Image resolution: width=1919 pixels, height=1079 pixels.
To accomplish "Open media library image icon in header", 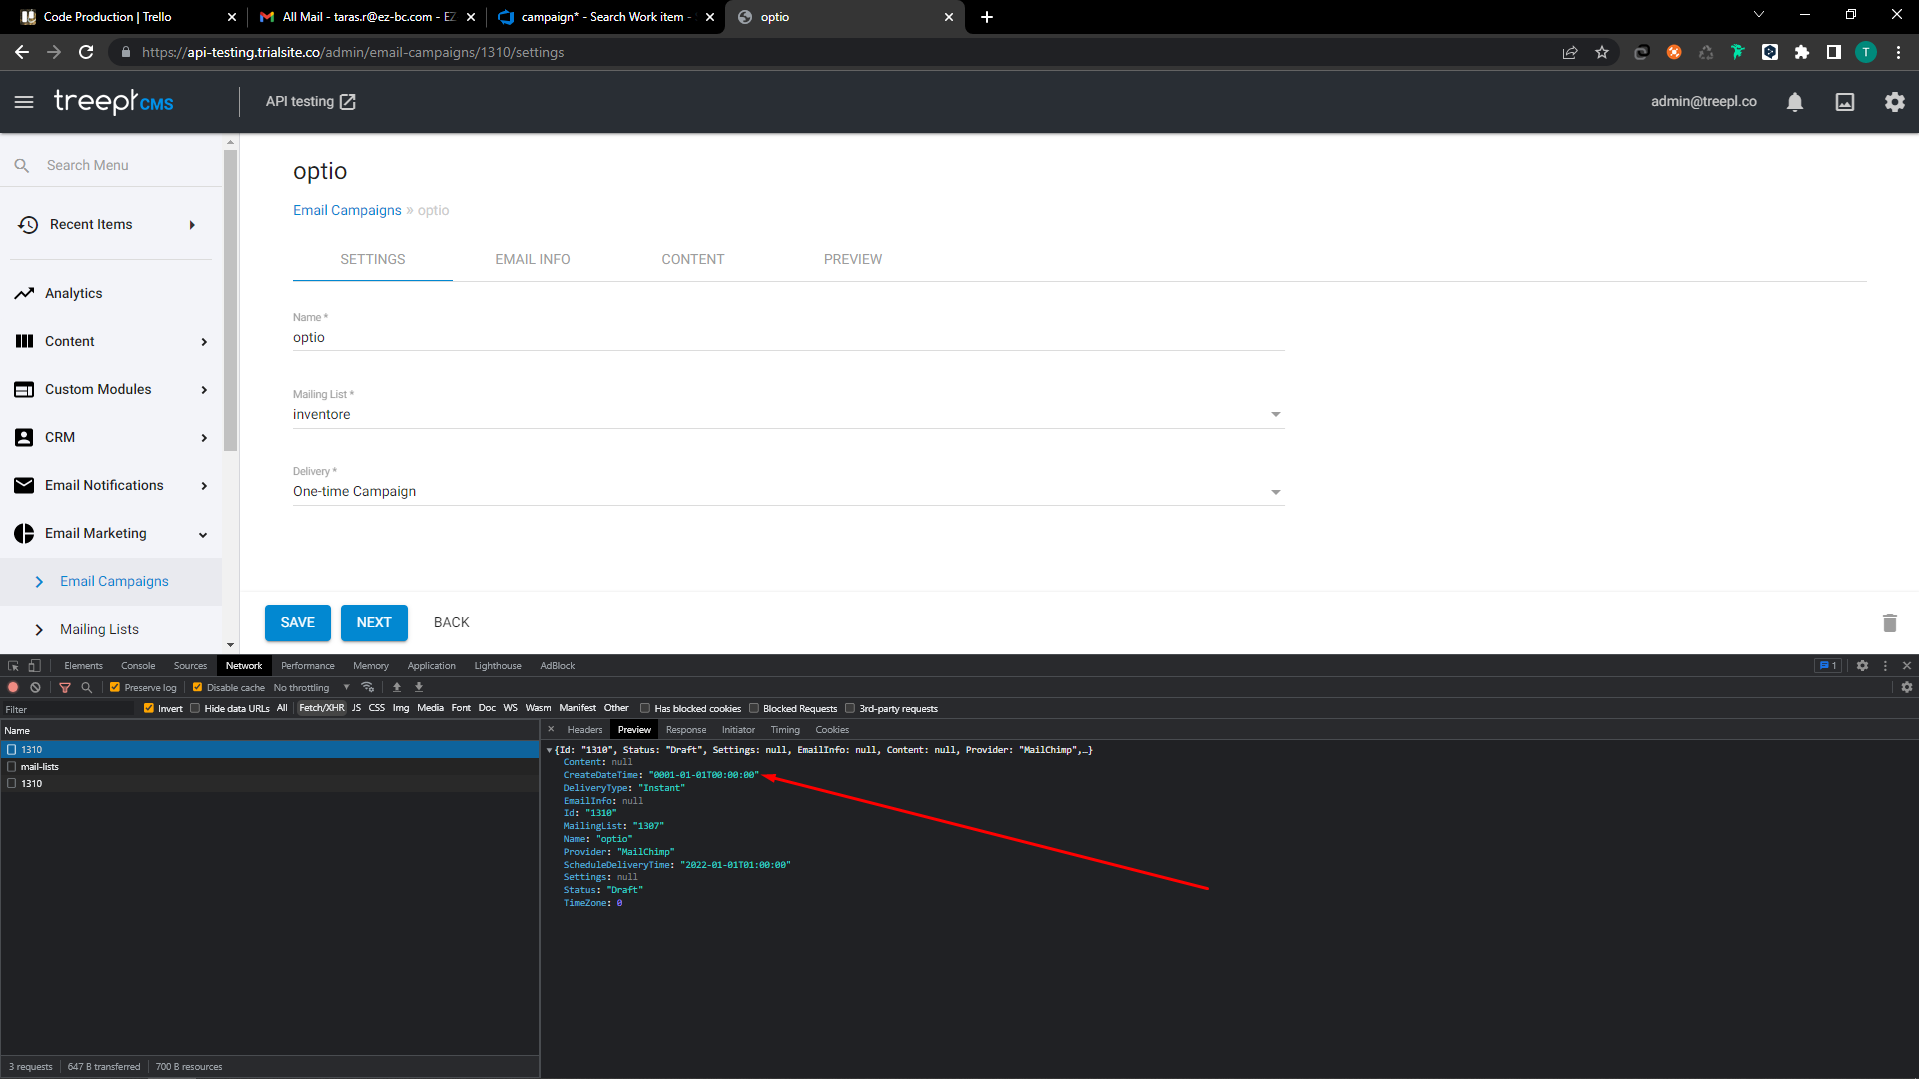I will (1845, 102).
